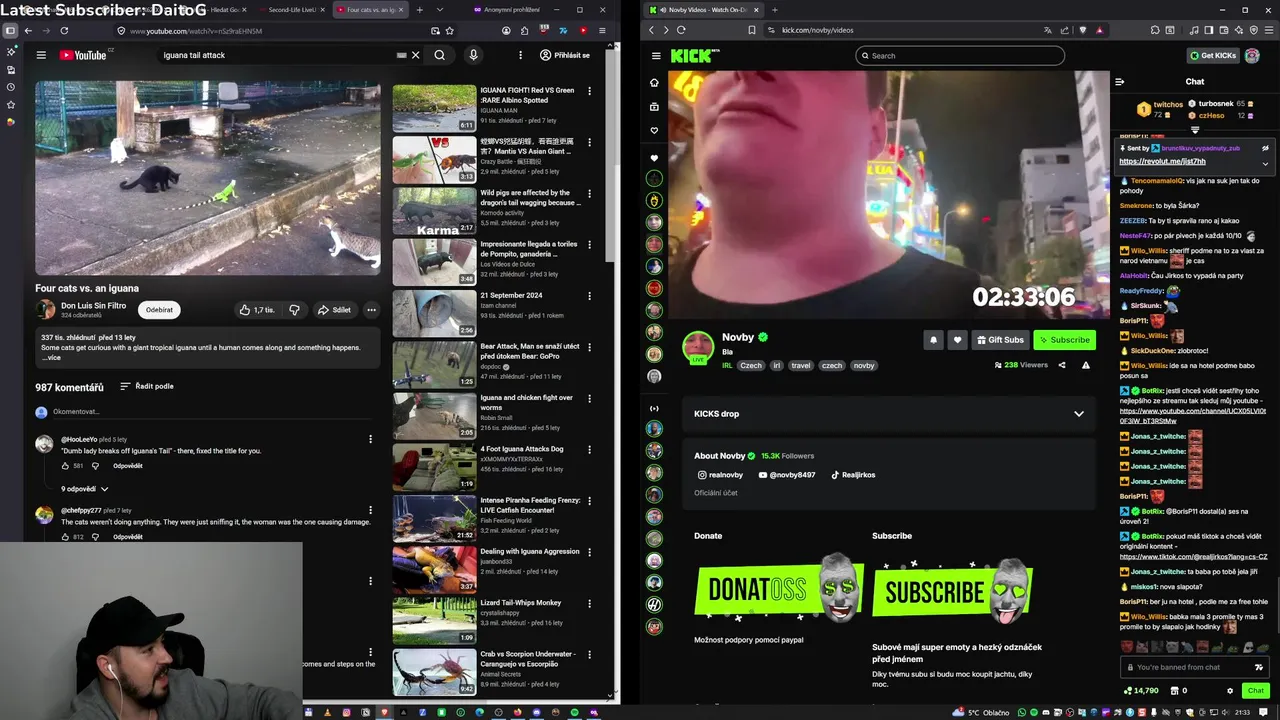Screen dimensions: 1280x720
Task: Open Kick page translate icon in address bar
Action: [1048, 31]
